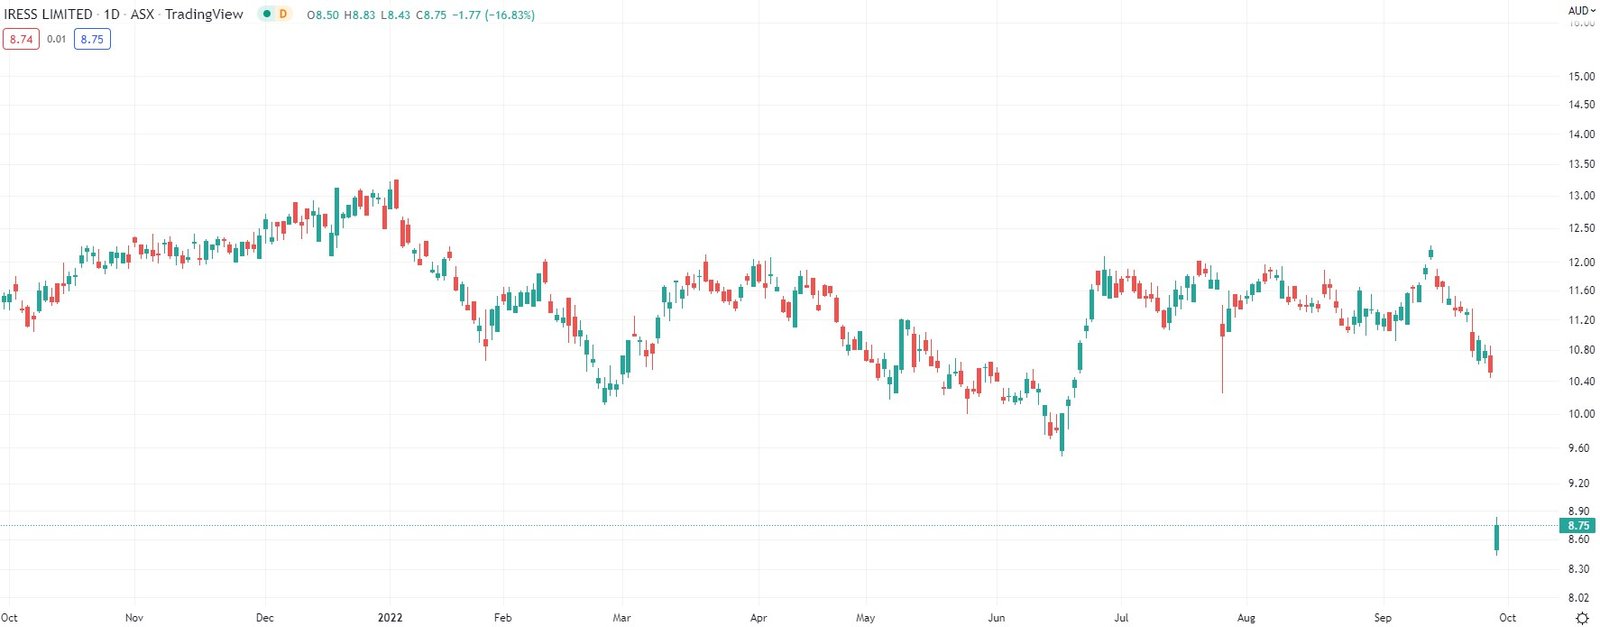The image size is (1600, 627).
Task: Click the latest gap-down candle near 8.75
Action: (x=1496, y=538)
